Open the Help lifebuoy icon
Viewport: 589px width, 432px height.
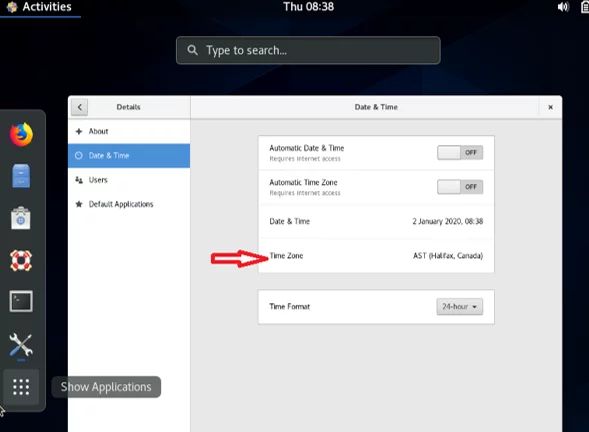[21, 260]
